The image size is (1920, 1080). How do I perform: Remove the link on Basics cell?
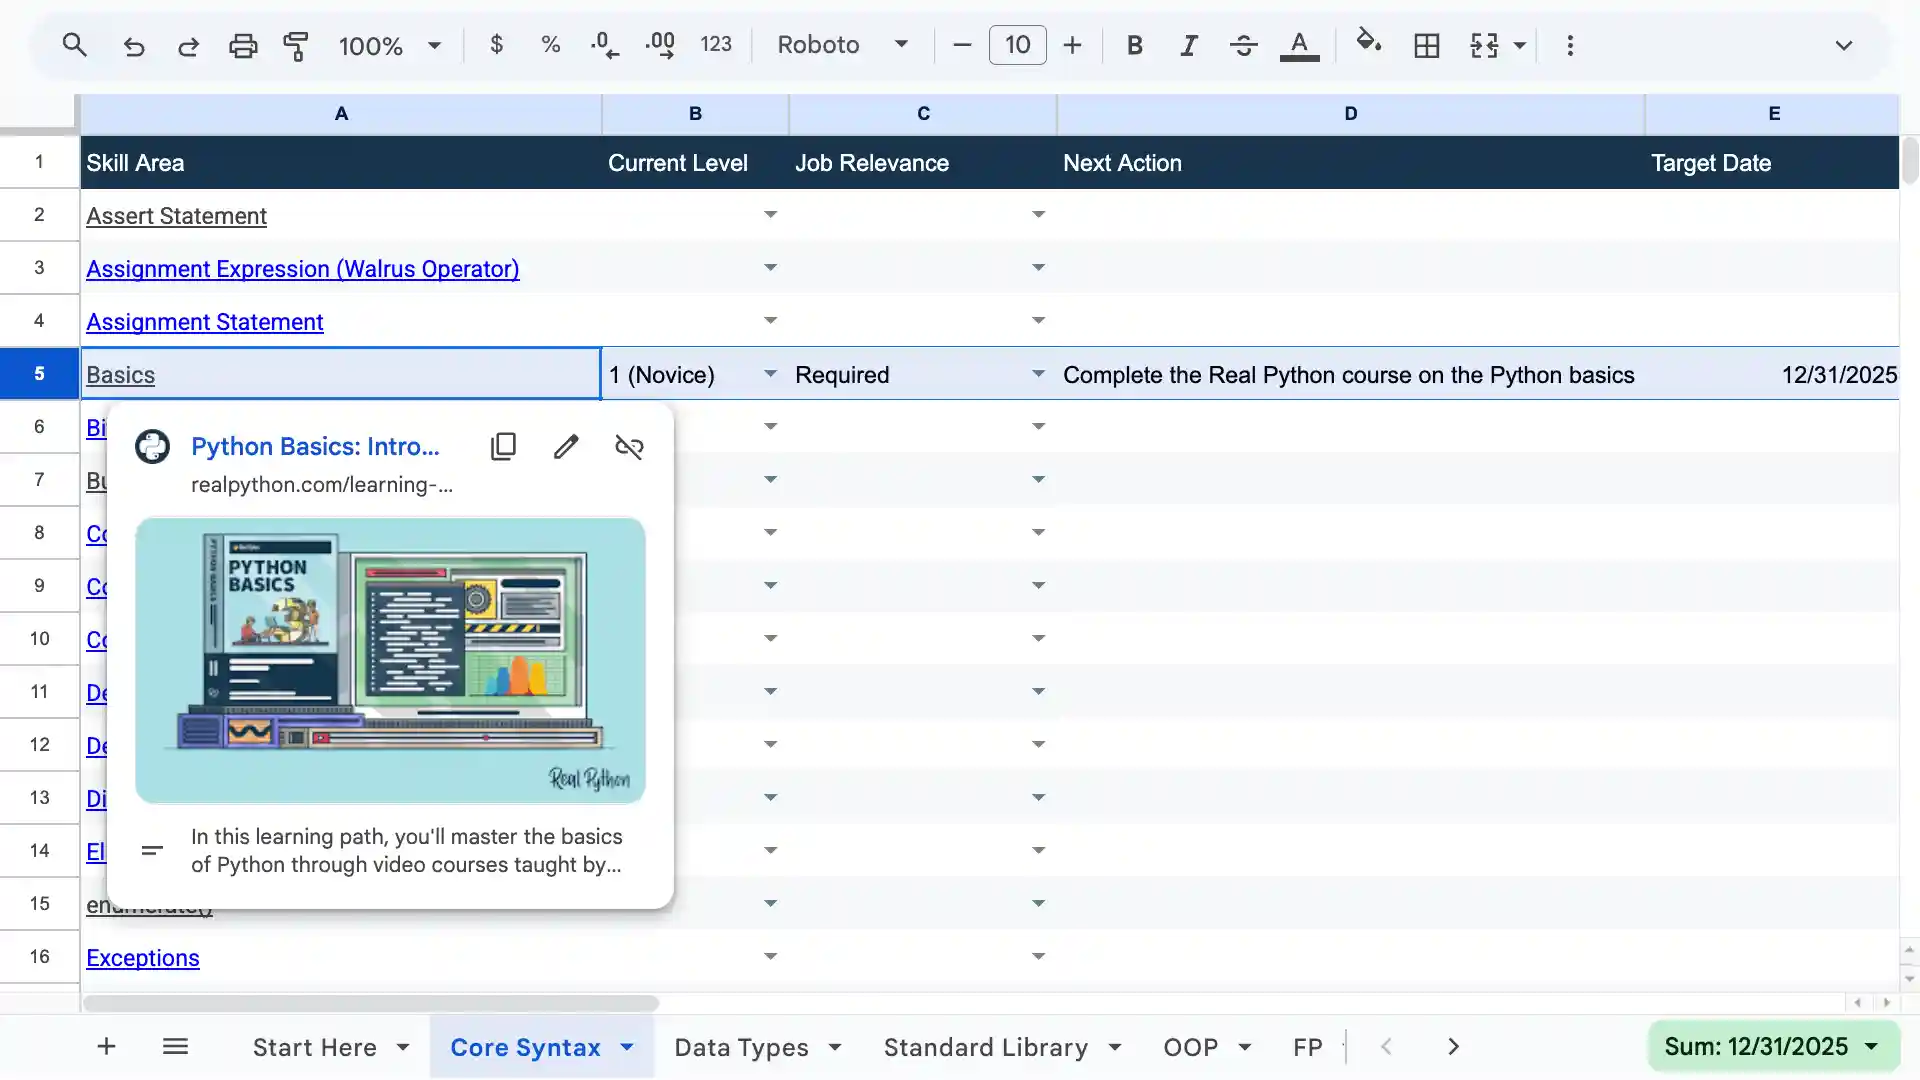pyautogui.click(x=629, y=446)
